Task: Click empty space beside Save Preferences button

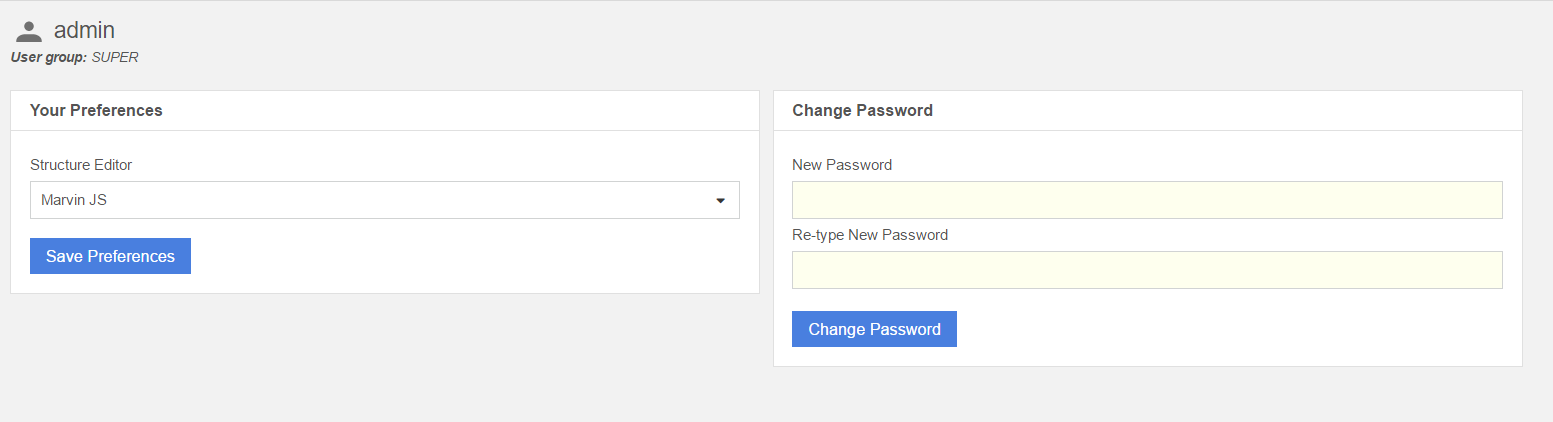Action: coord(450,256)
